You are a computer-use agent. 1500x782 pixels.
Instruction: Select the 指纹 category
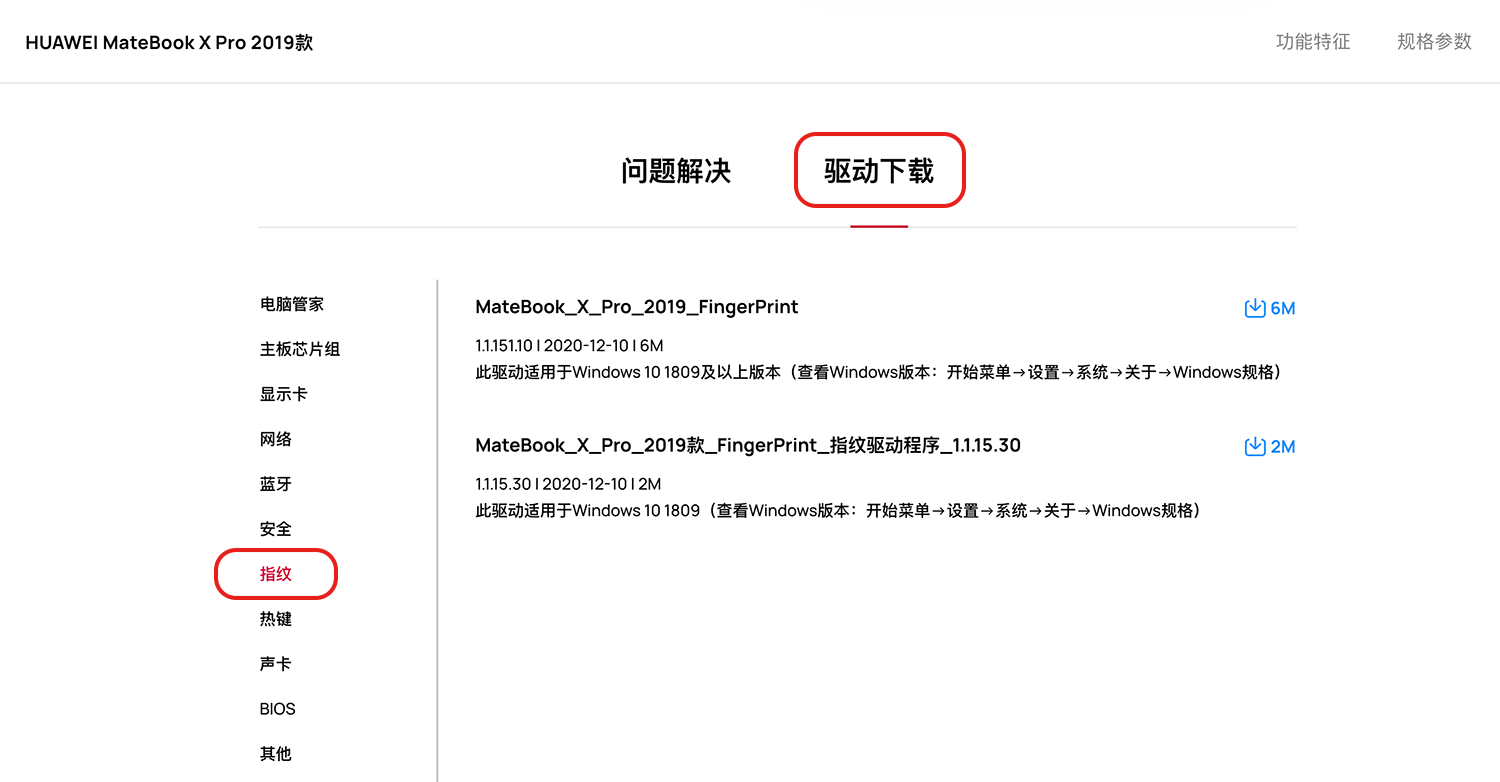(x=276, y=574)
